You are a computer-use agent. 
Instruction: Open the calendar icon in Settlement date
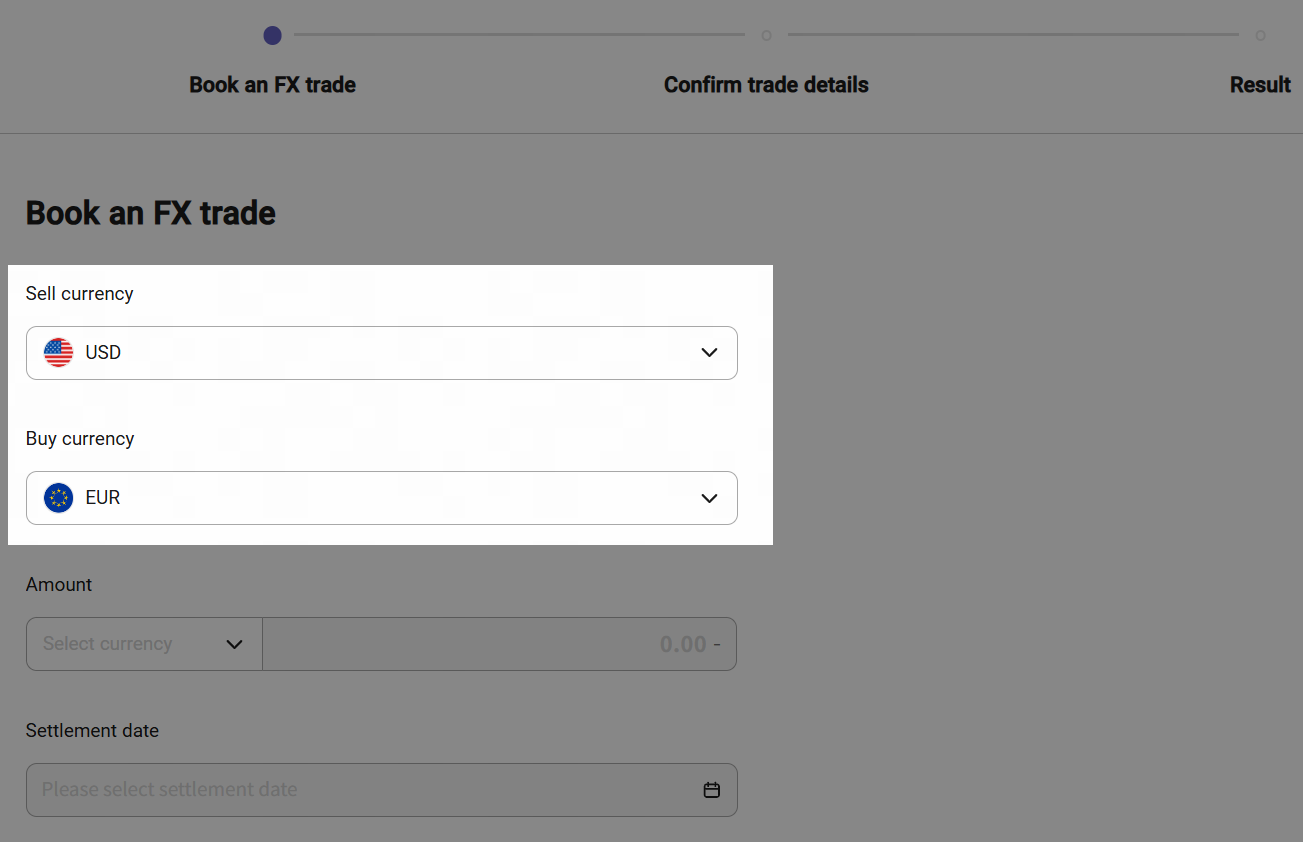point(712,790)
